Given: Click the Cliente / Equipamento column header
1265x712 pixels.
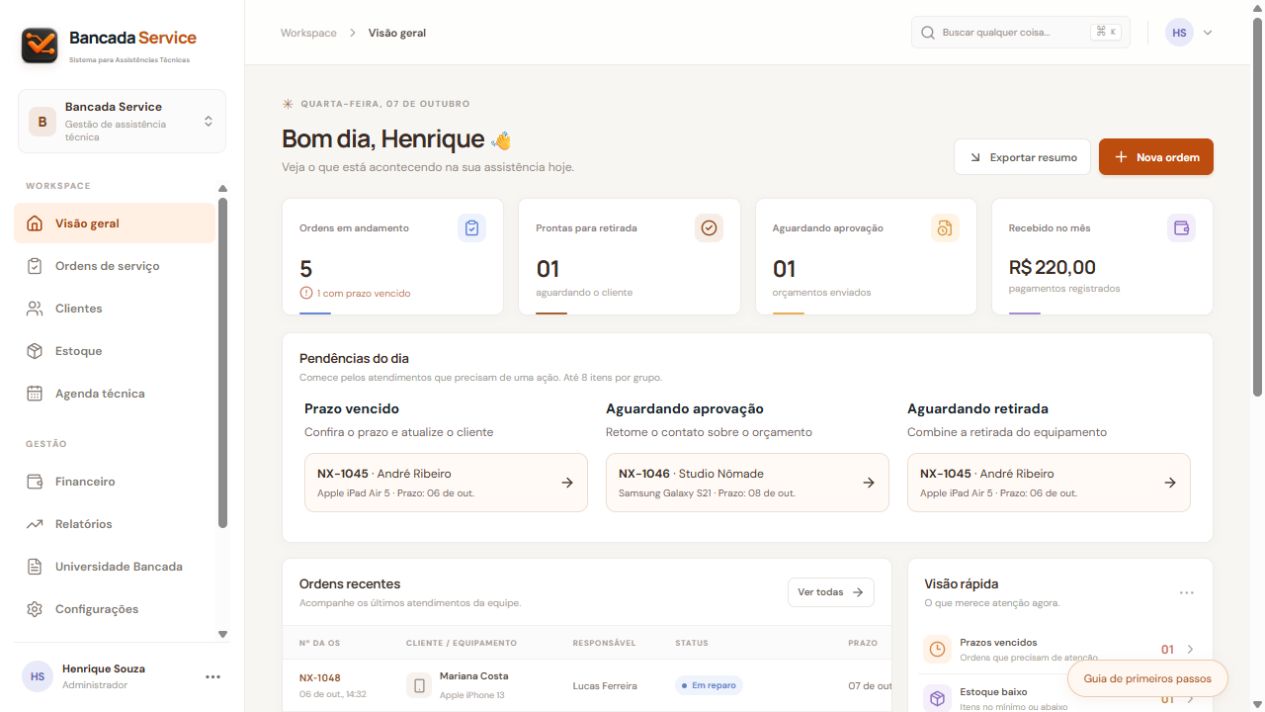Looking at the screenshot, I should 461,643.
